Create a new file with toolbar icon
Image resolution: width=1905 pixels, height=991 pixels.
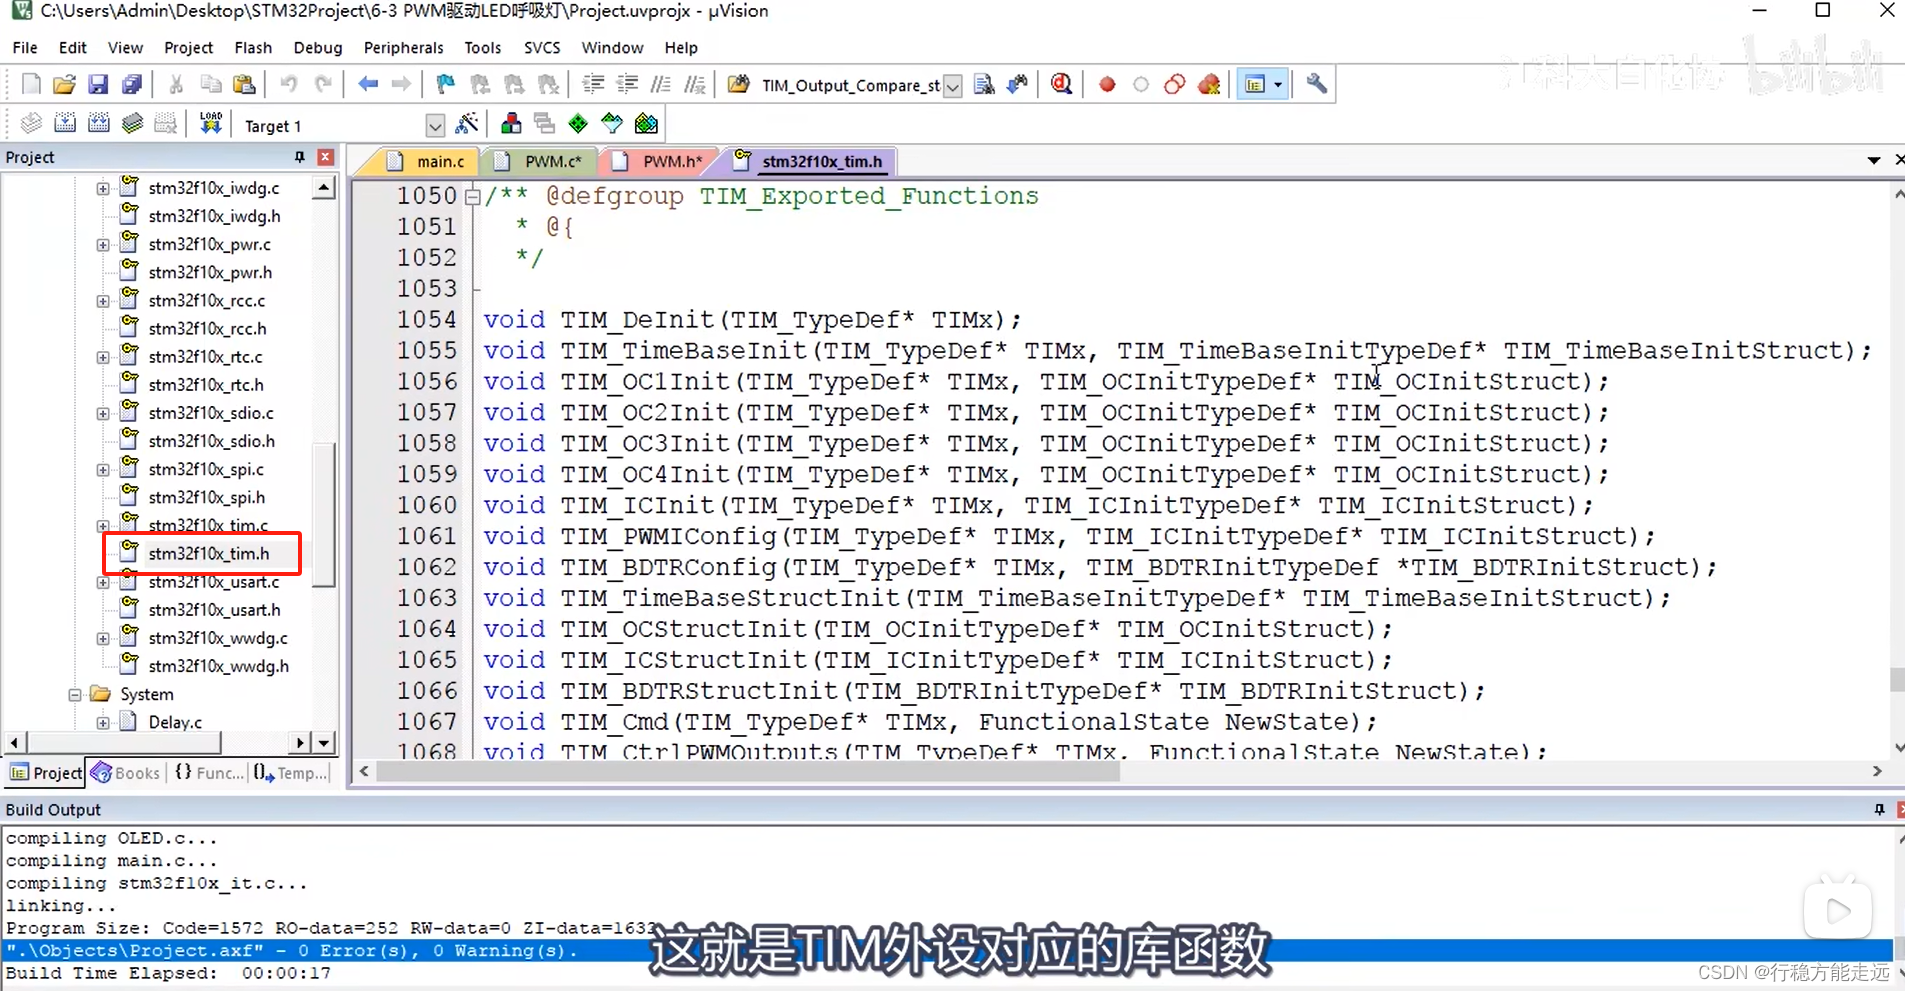pos(31,84)
